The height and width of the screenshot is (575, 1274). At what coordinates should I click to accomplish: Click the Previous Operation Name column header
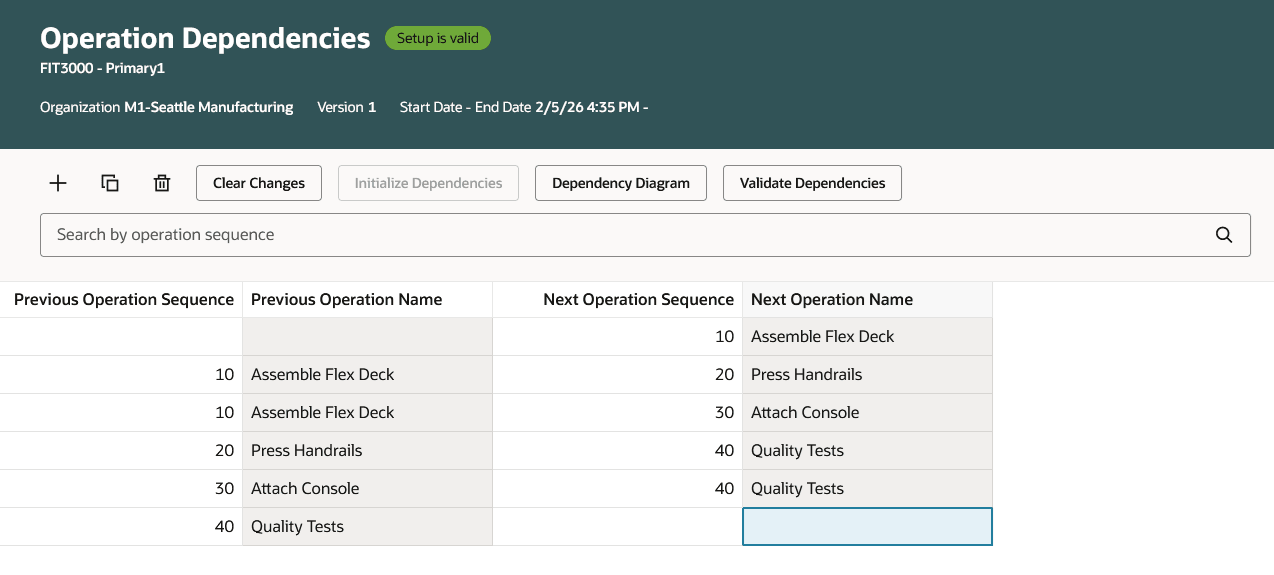point(346,300)
